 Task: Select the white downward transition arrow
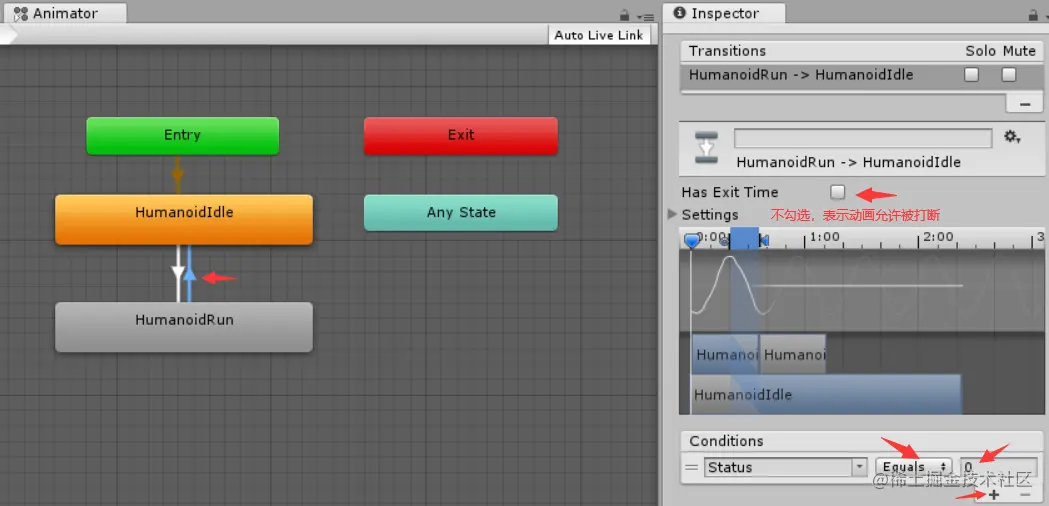tap(178, 274)
